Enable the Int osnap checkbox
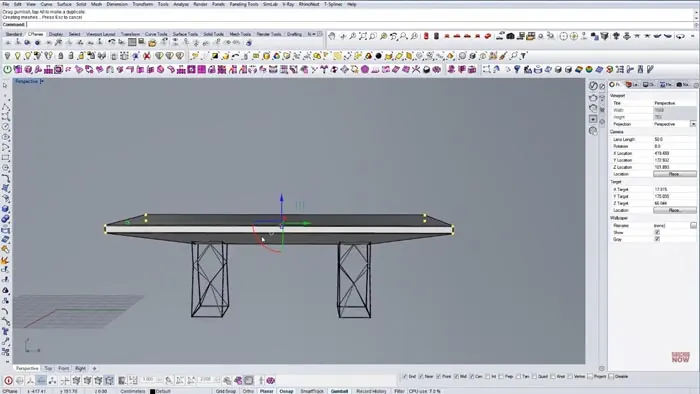The image size is (700, 394). (488, 377)
